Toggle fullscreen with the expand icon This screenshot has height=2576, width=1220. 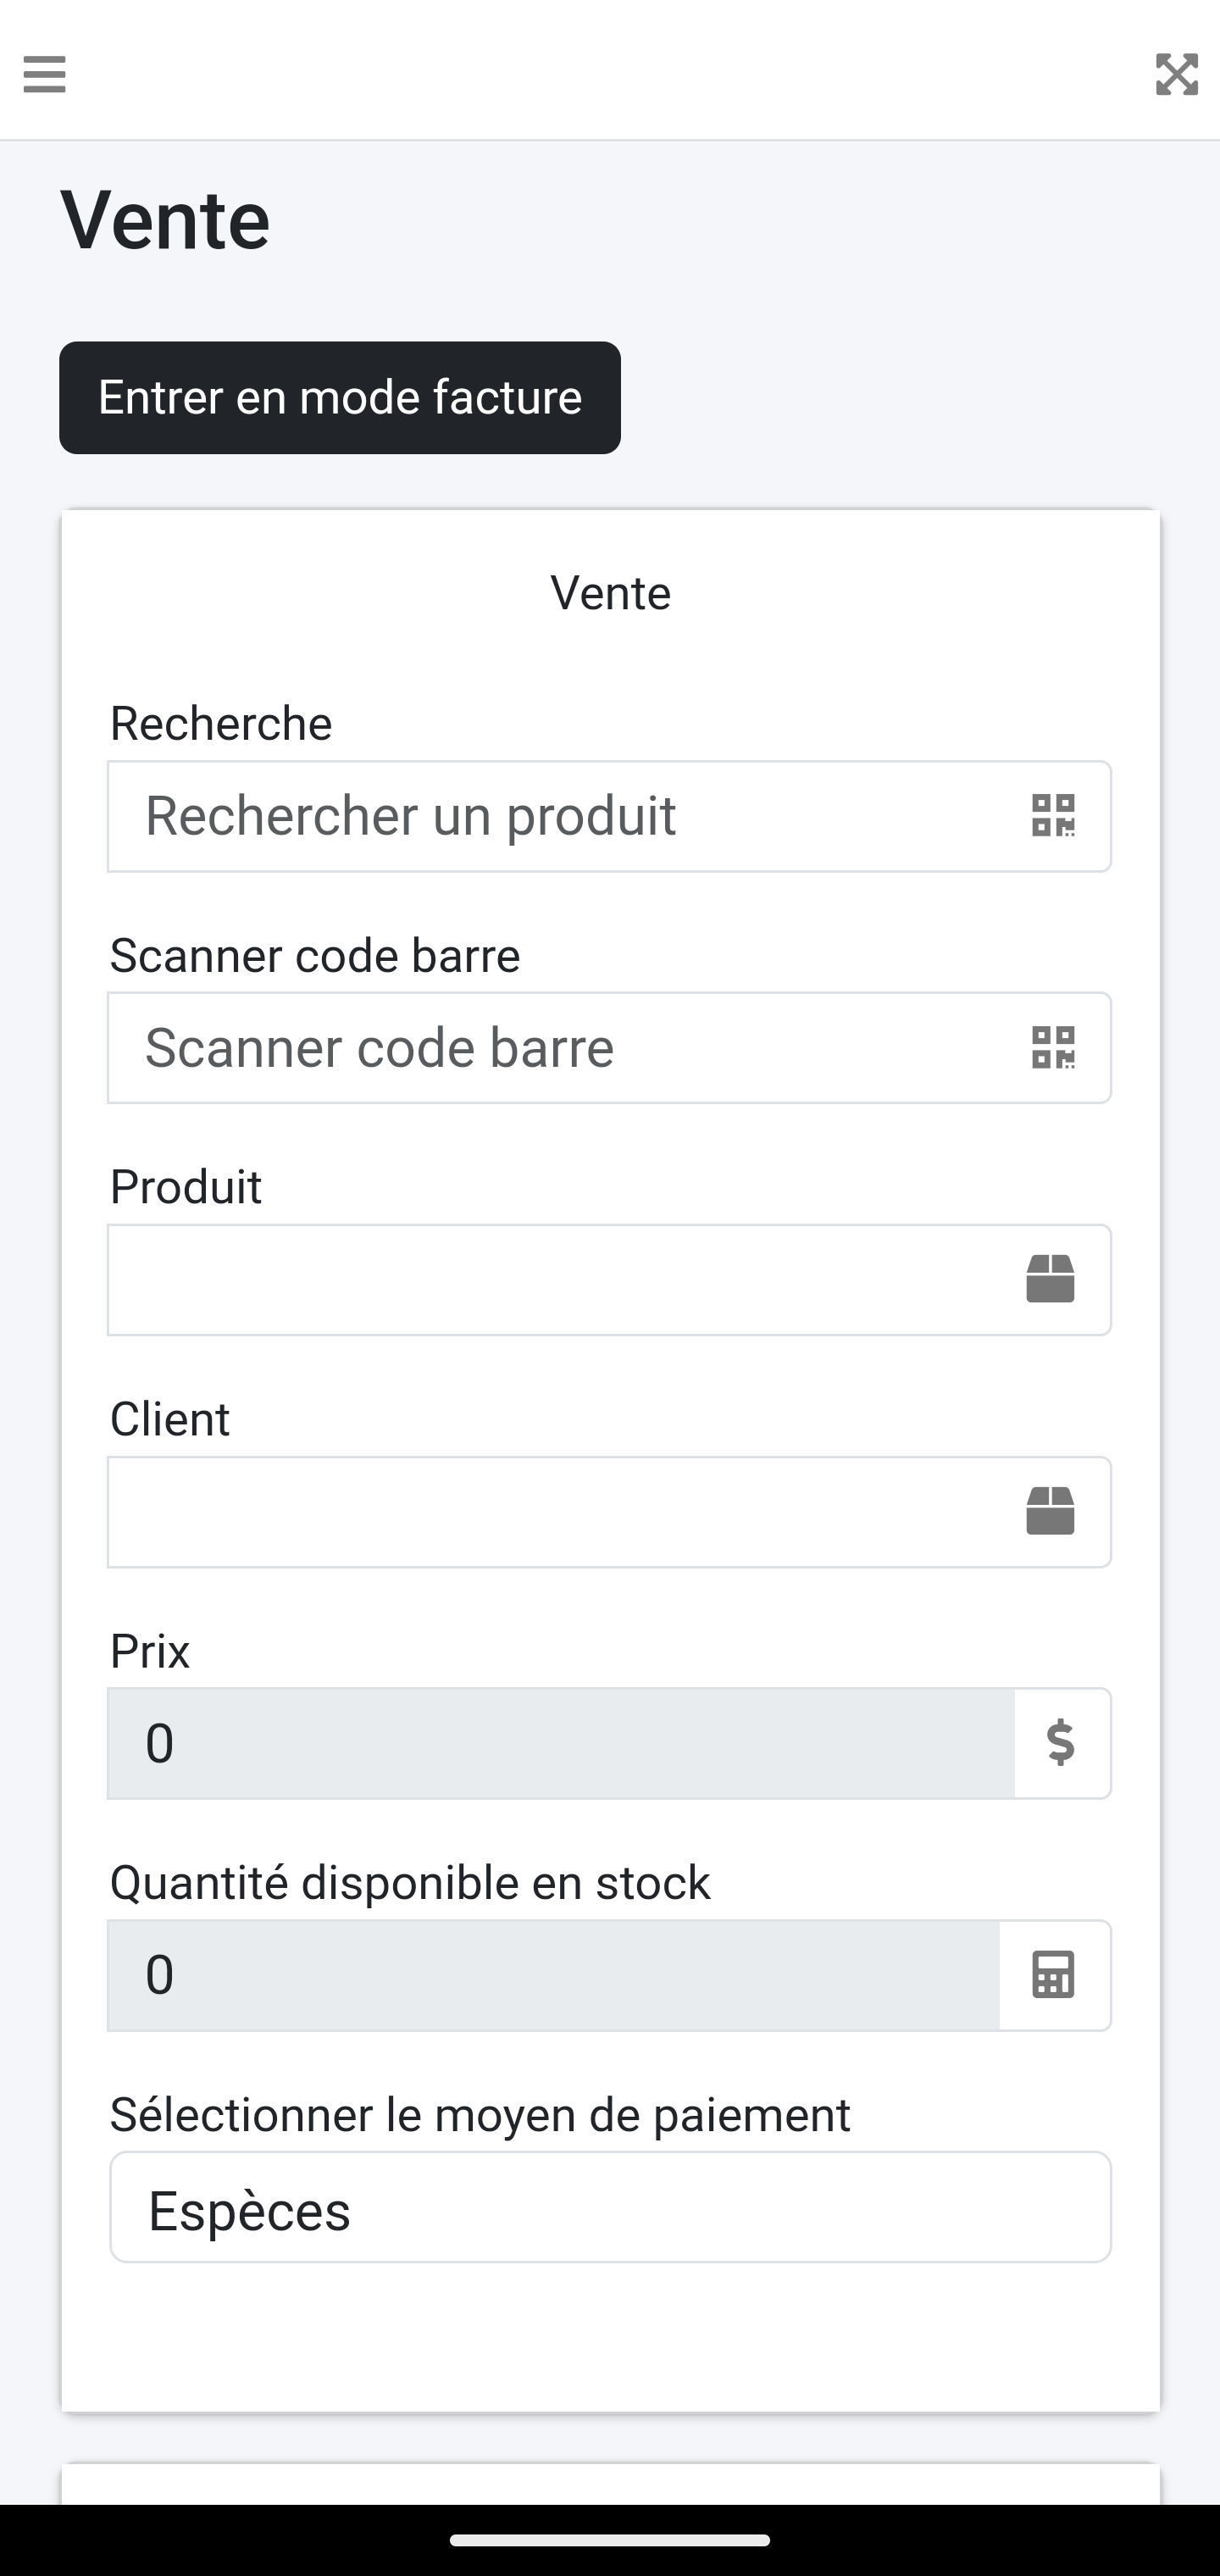coord(1176,74)
